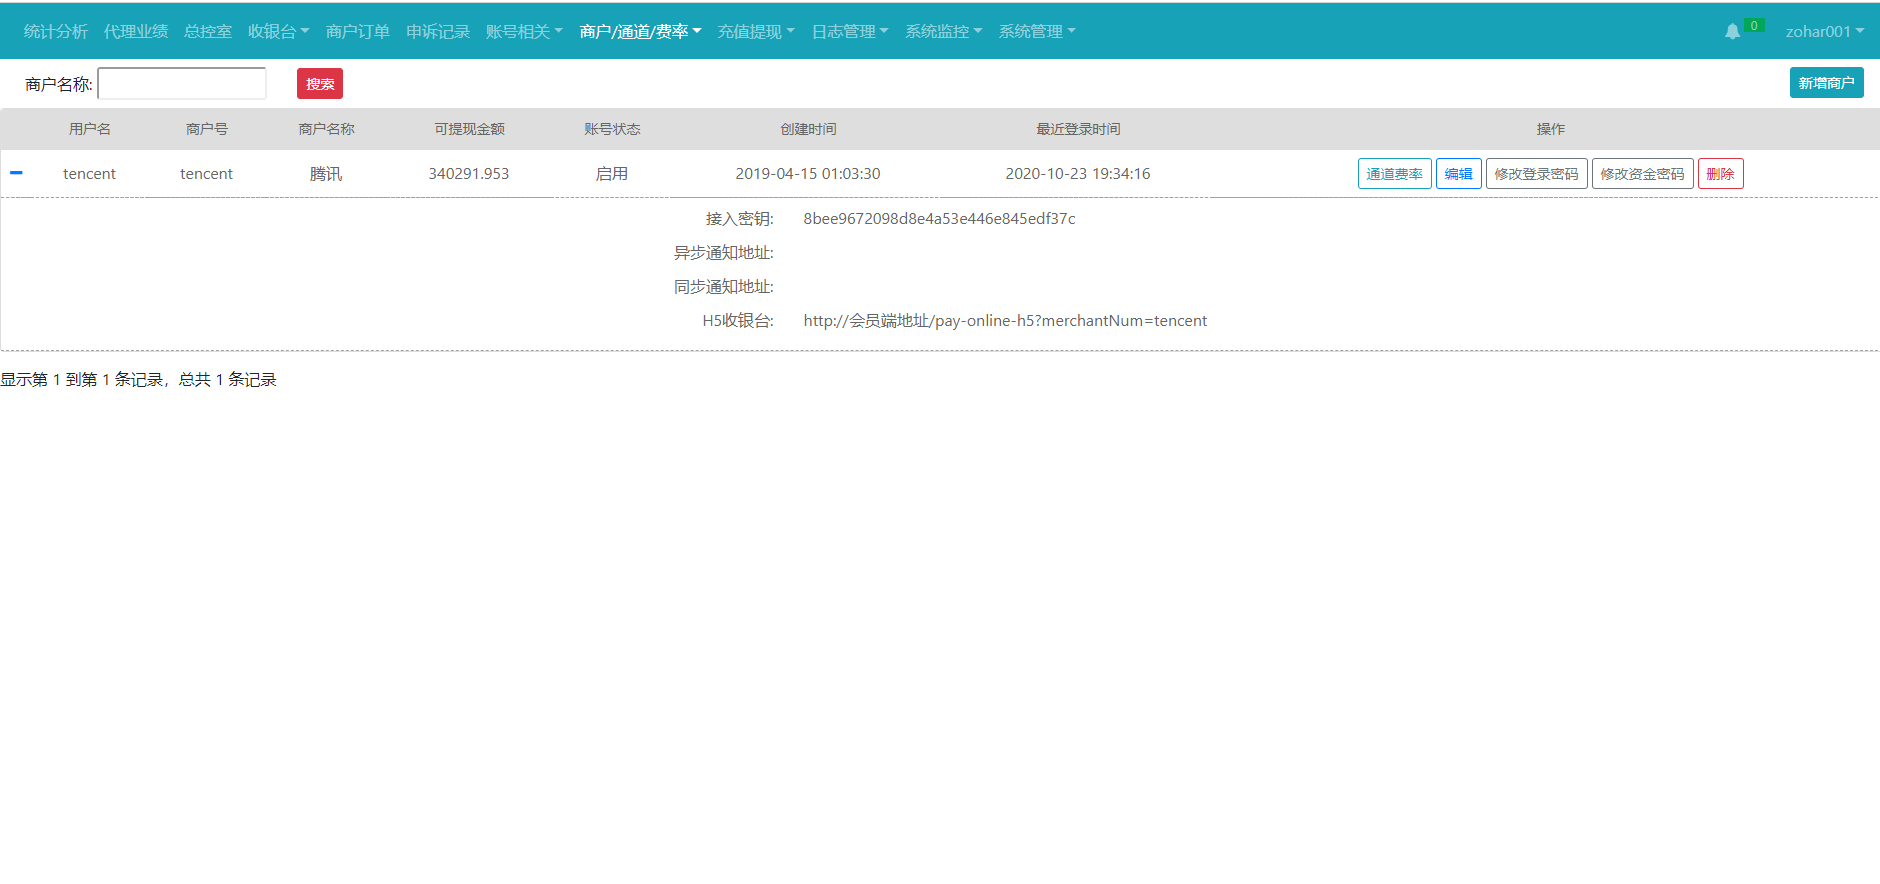Click the 新增商户 button
This screenshot has height=884, width=1880.
click(x=1826, y=83)
